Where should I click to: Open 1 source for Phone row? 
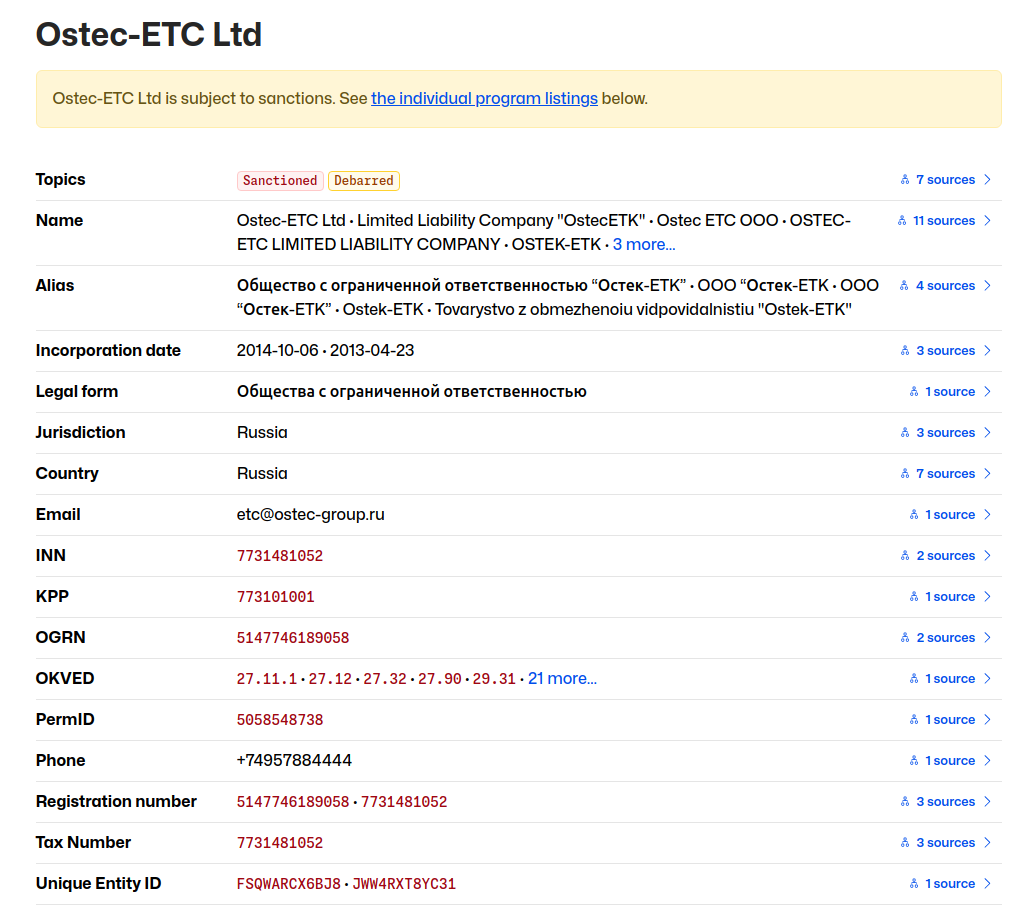(x=950, y=761)
